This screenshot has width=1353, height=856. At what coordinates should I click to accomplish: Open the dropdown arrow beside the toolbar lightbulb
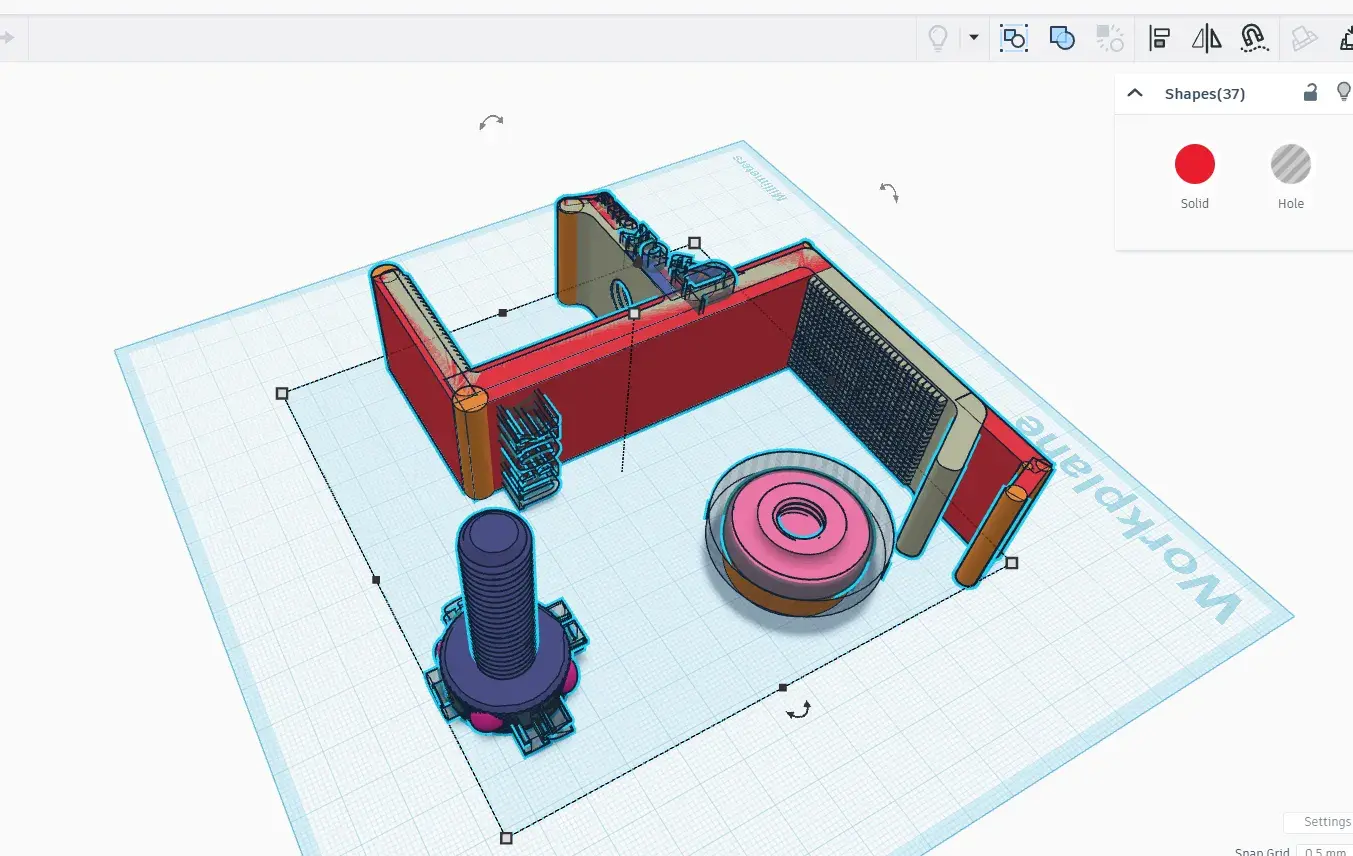974,38
